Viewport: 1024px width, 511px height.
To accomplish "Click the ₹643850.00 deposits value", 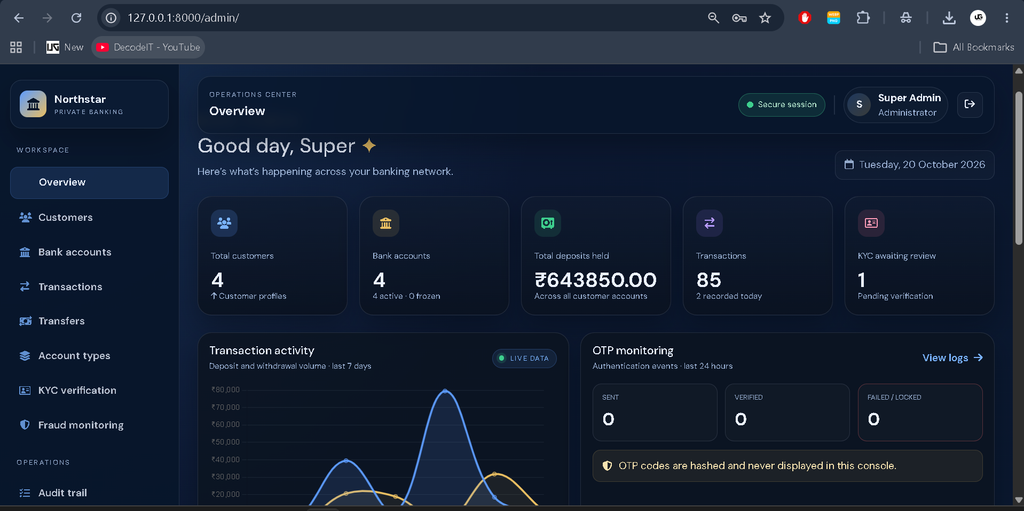I will point(596,280).
